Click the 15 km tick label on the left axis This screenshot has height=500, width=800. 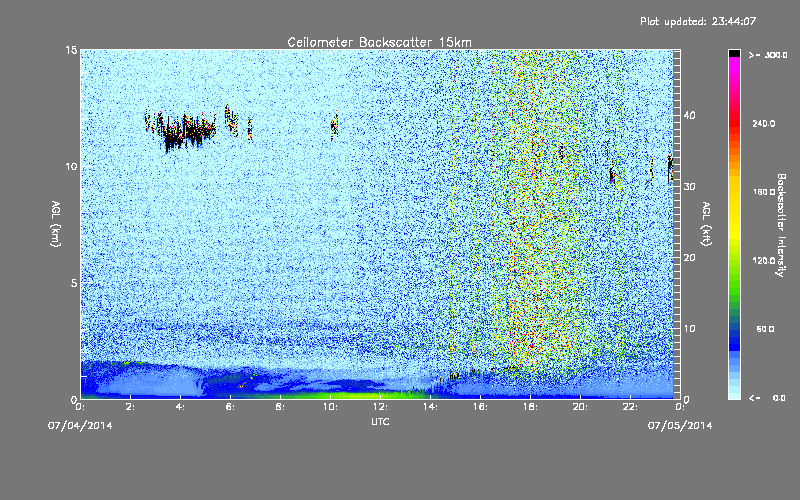[71, 50]
